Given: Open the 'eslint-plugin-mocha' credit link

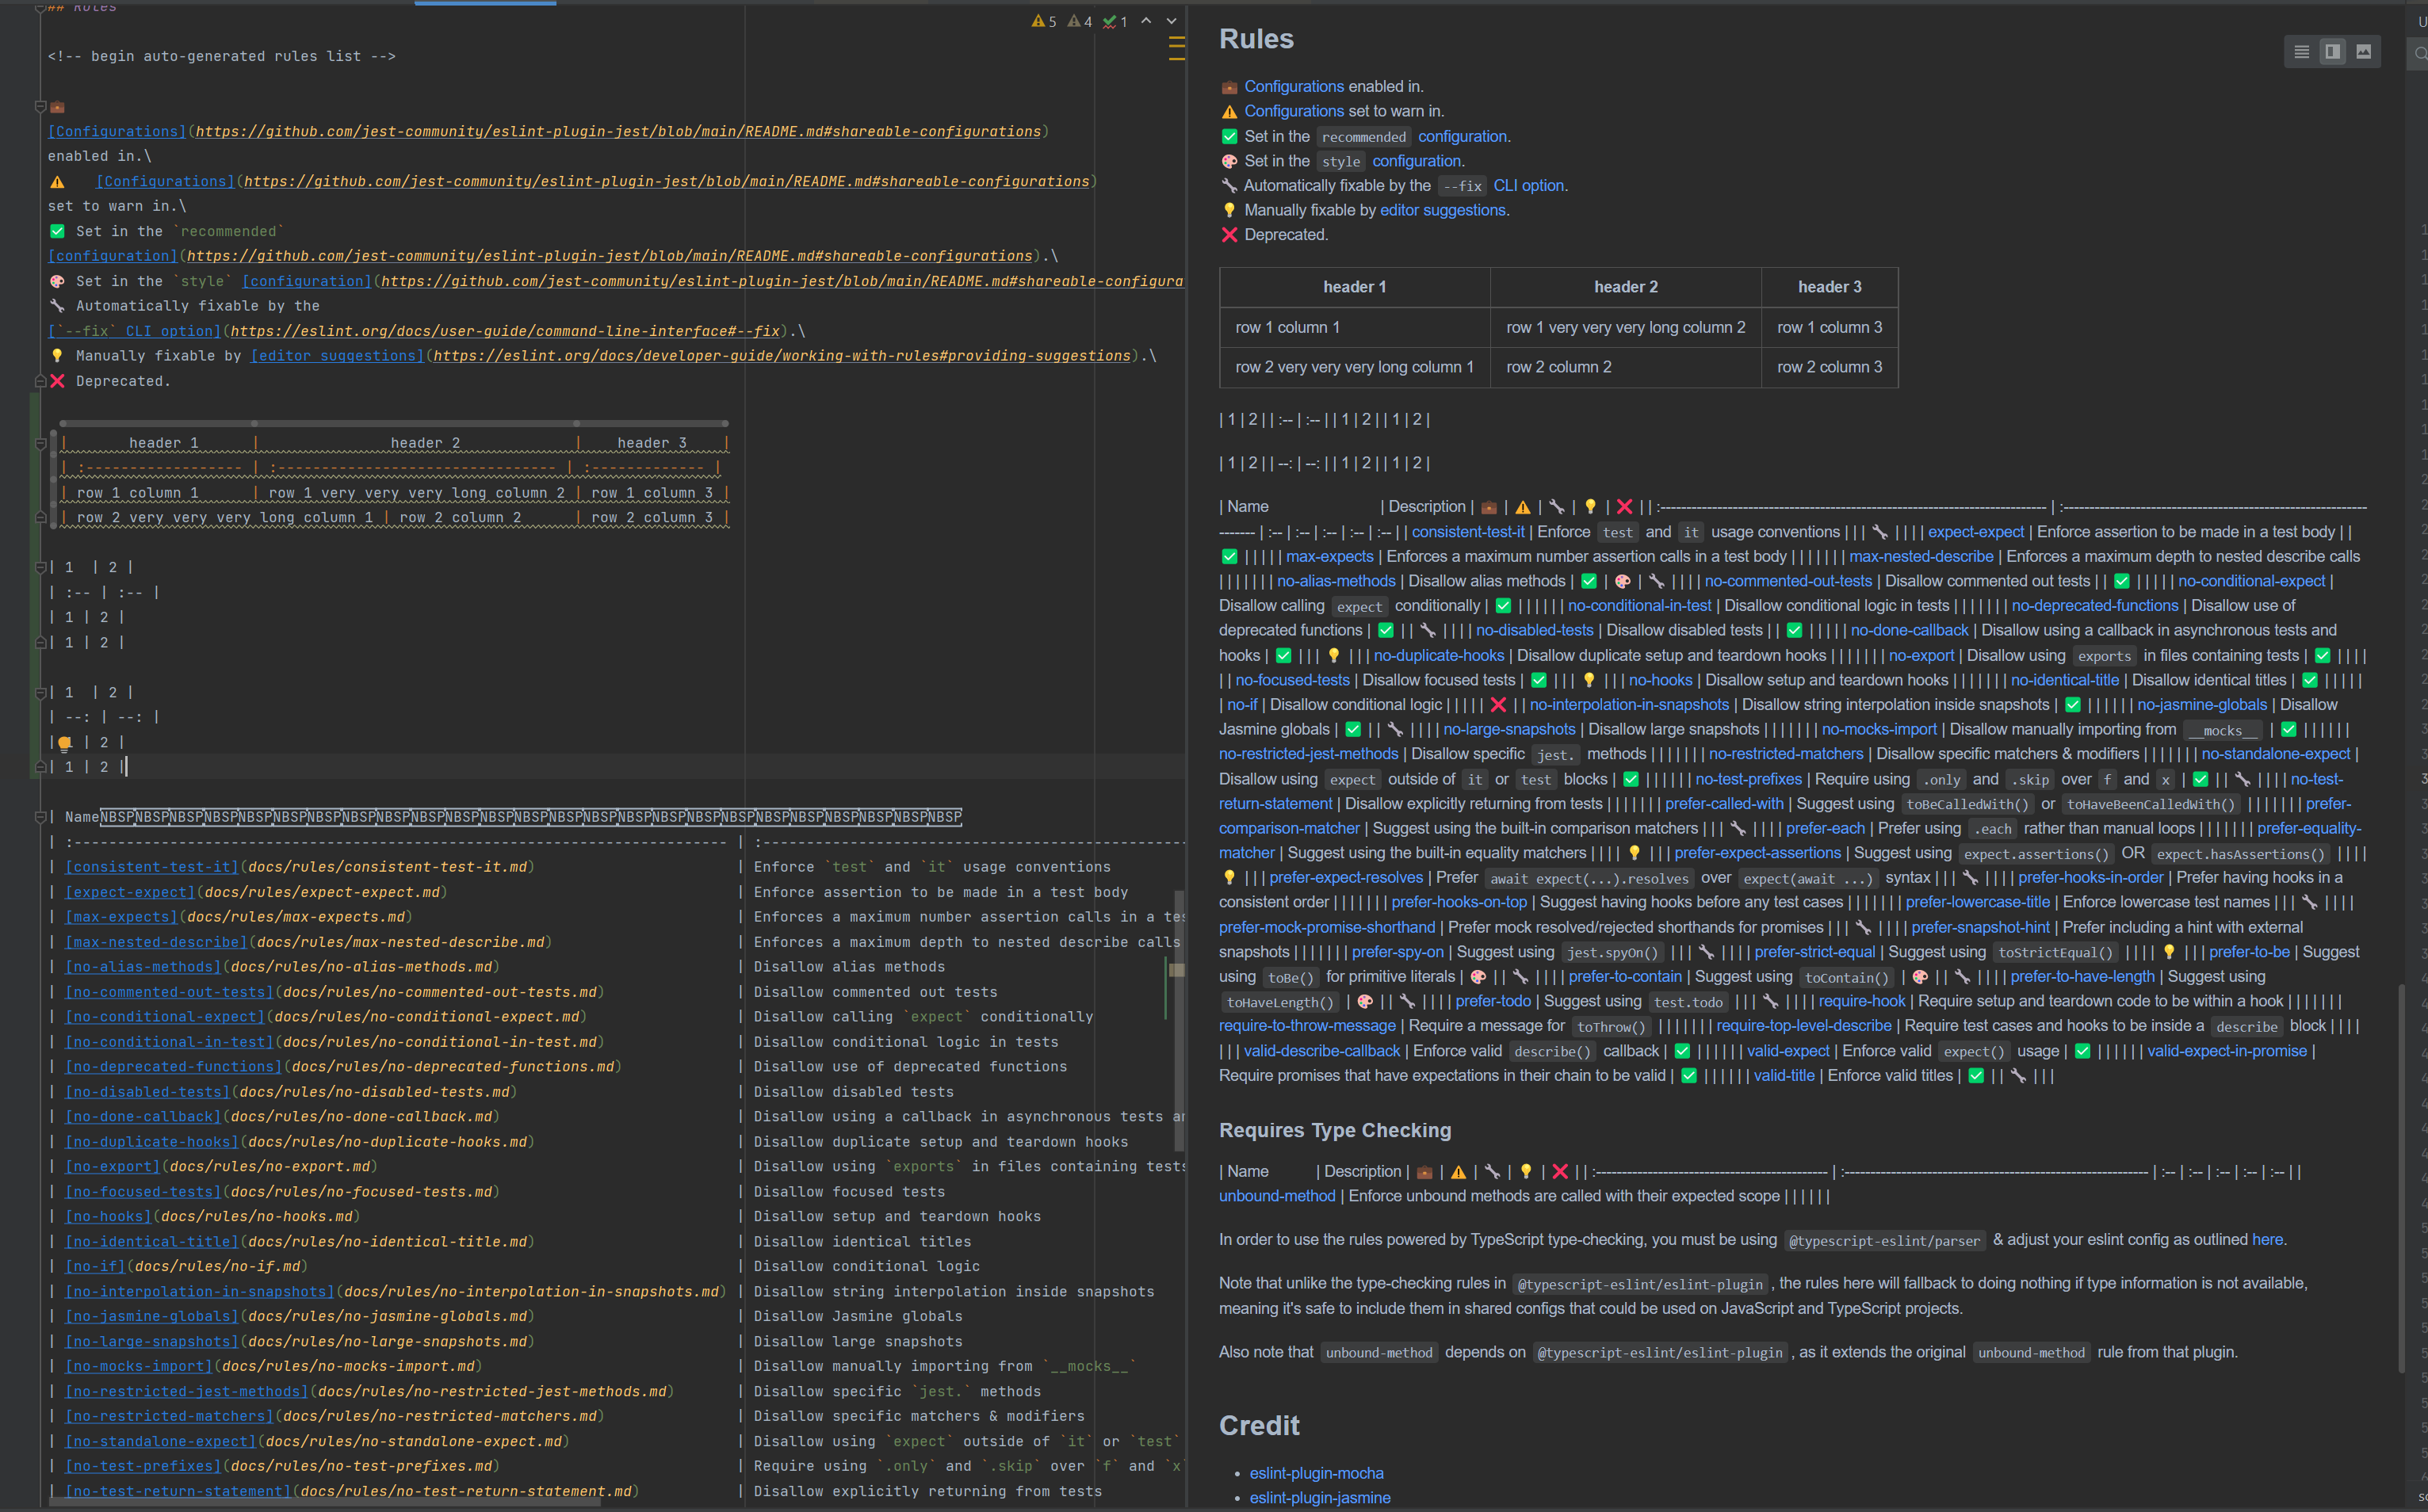Looking at the screenshot, I should point(1316,1473).
